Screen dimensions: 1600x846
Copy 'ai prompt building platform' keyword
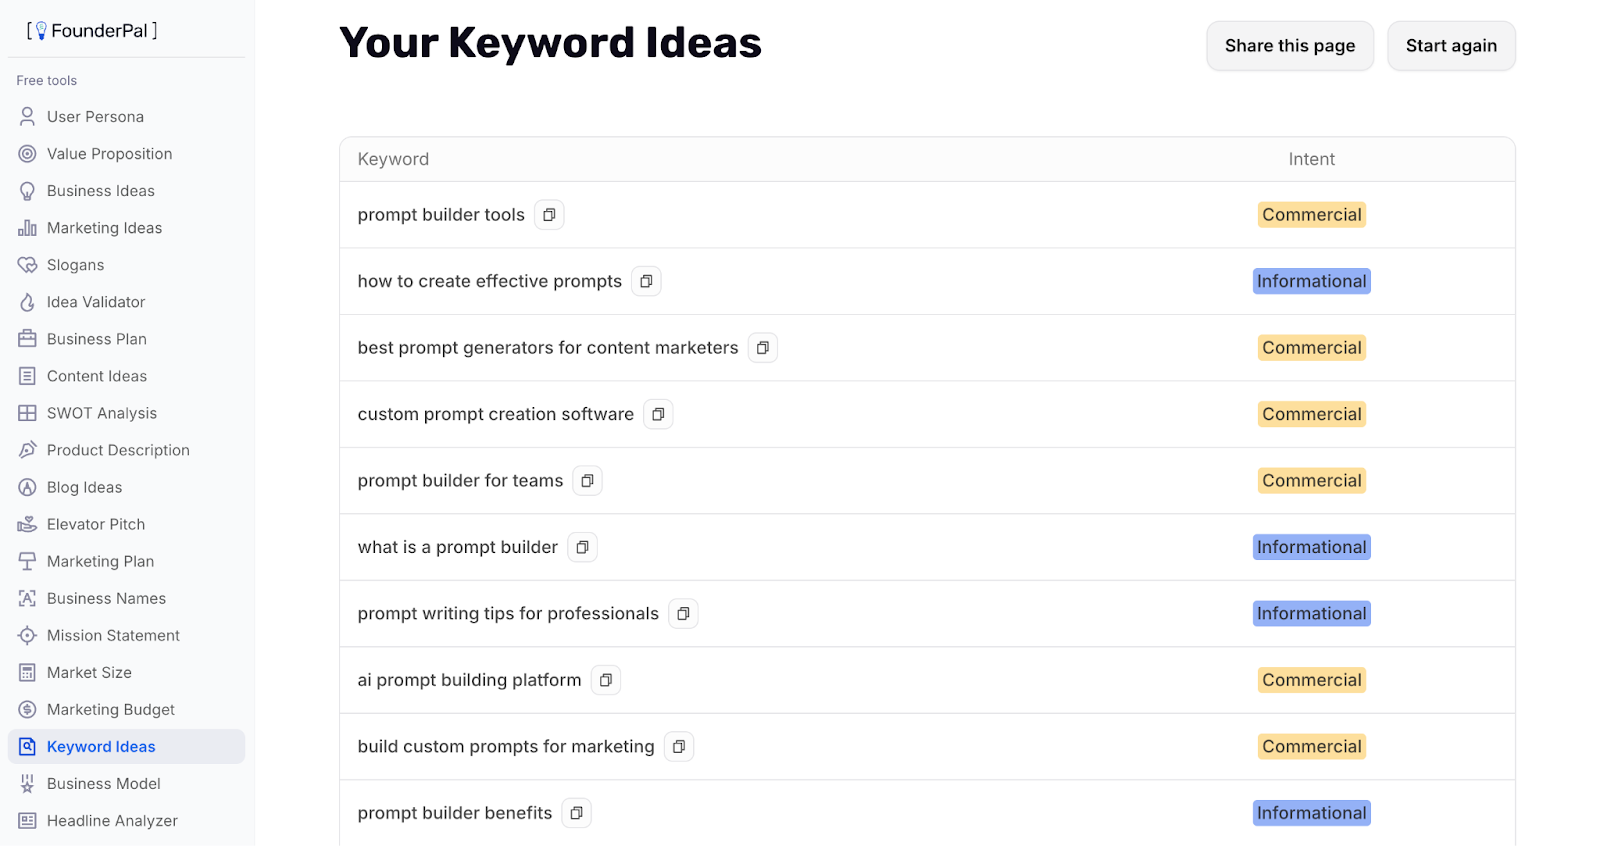click(606, 680)
